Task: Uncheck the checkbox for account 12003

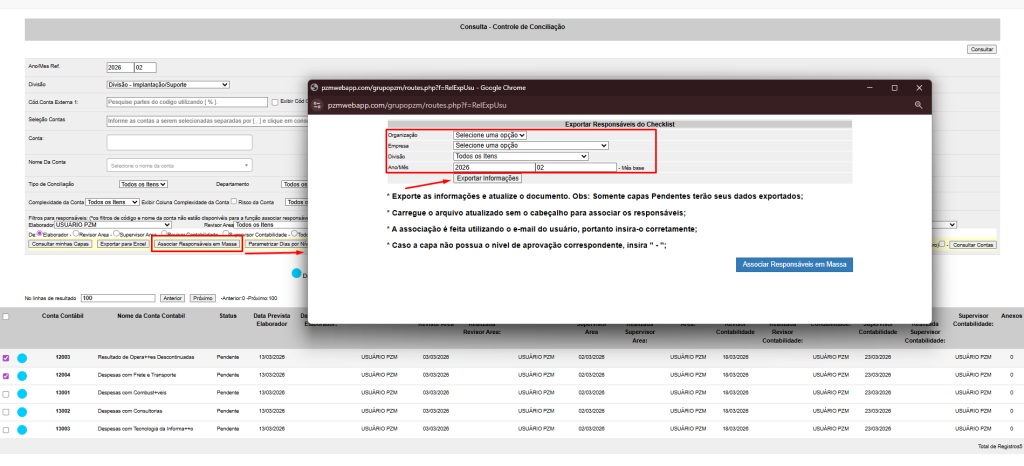Action: tap(7, 357)
